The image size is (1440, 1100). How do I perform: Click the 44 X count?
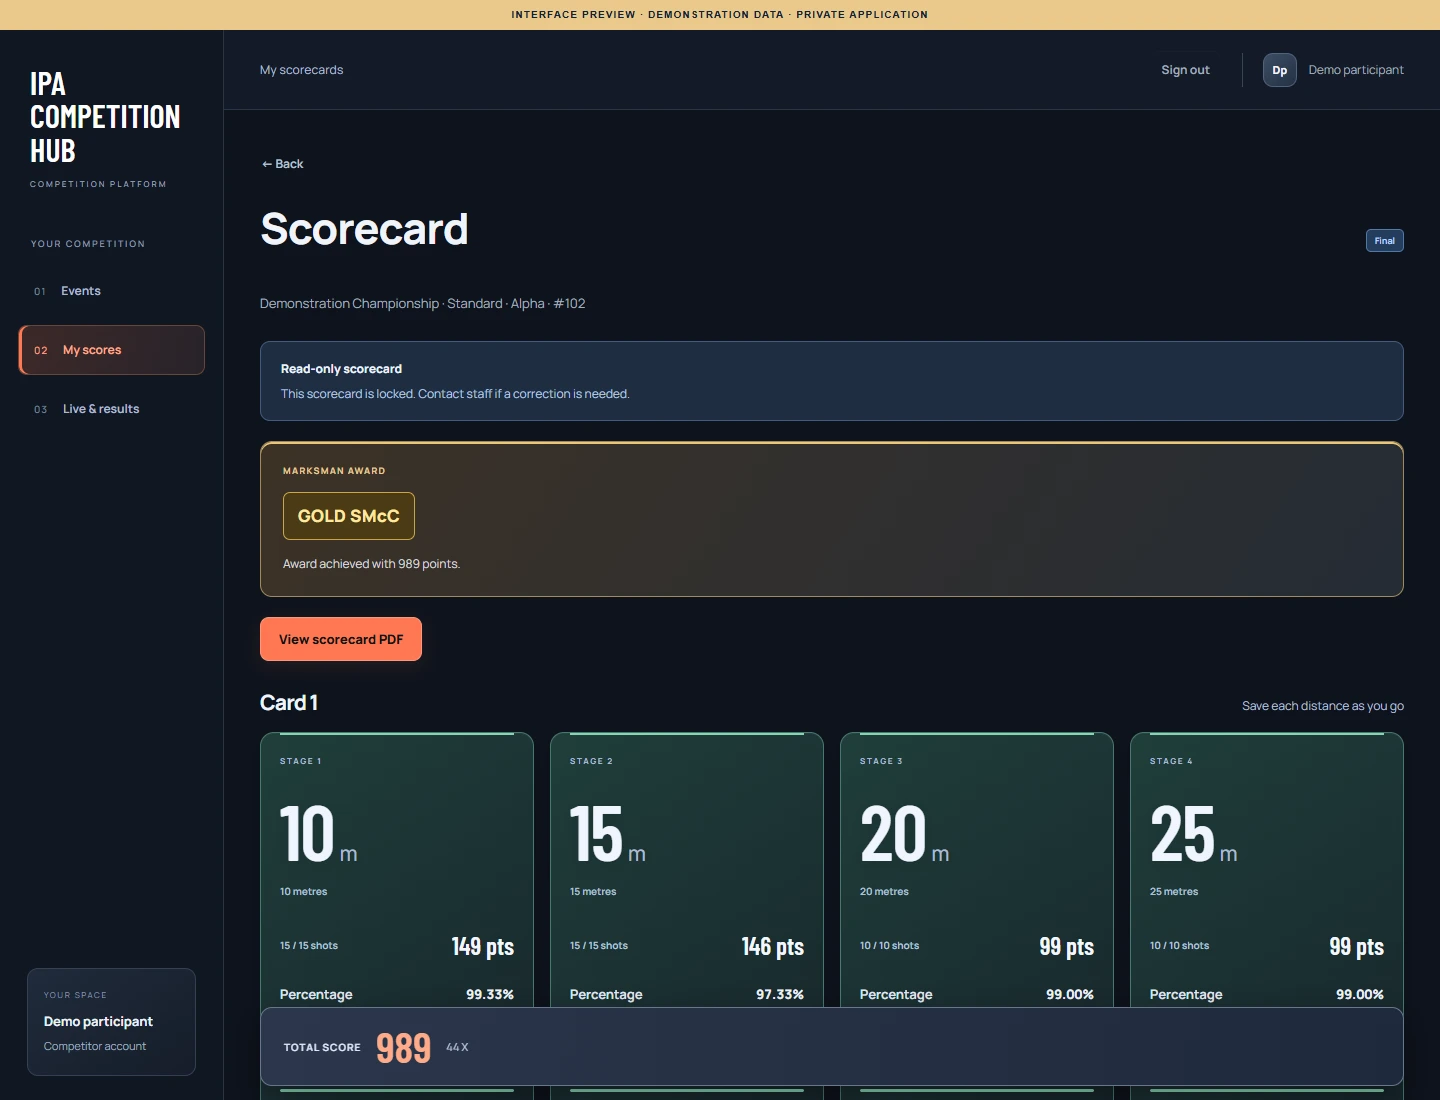pyautogui.click(x=457, y=1047)
